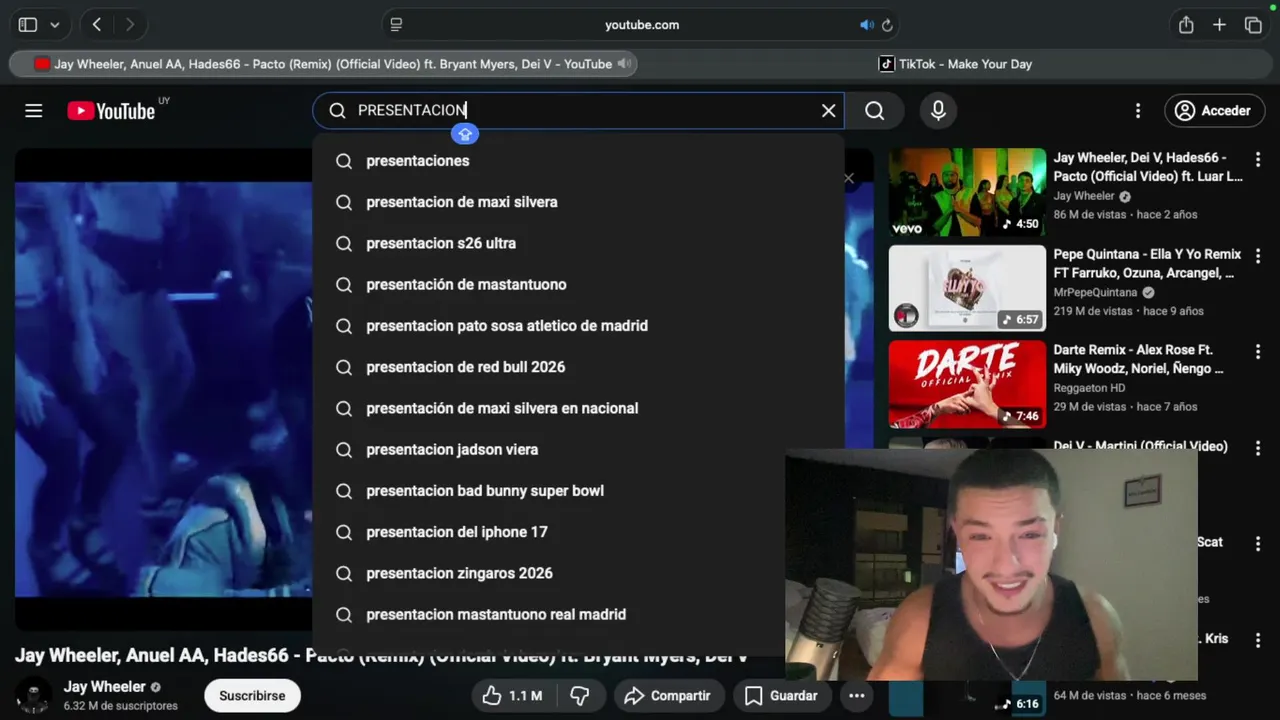1280x720 pixels.
Task: Visit MrPepeQuintana channel link
Action: pos(1095,292)
